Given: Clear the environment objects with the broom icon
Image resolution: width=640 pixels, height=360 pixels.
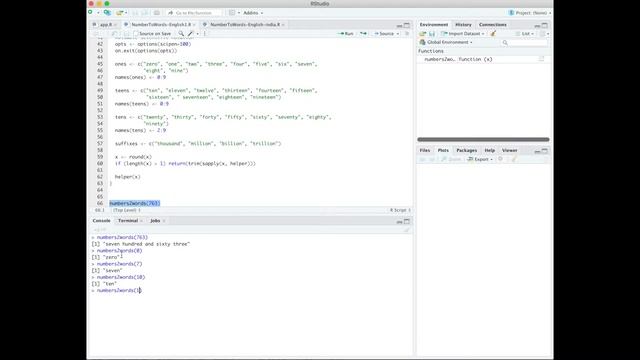Looking at the screenshot, I should (x=493, y=33).
